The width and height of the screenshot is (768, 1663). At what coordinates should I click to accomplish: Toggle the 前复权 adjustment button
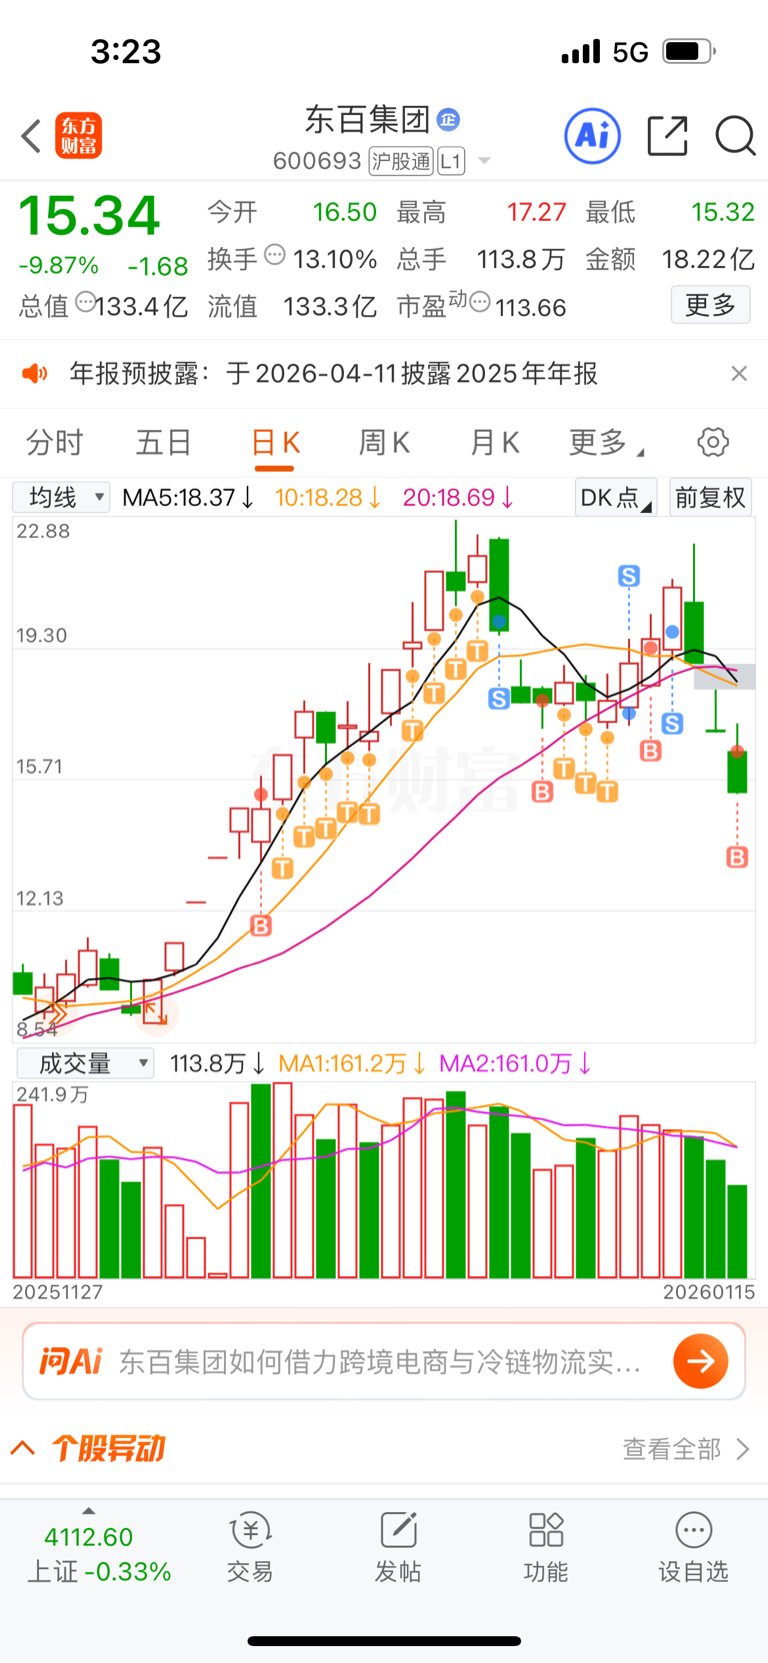pos(710,498)
